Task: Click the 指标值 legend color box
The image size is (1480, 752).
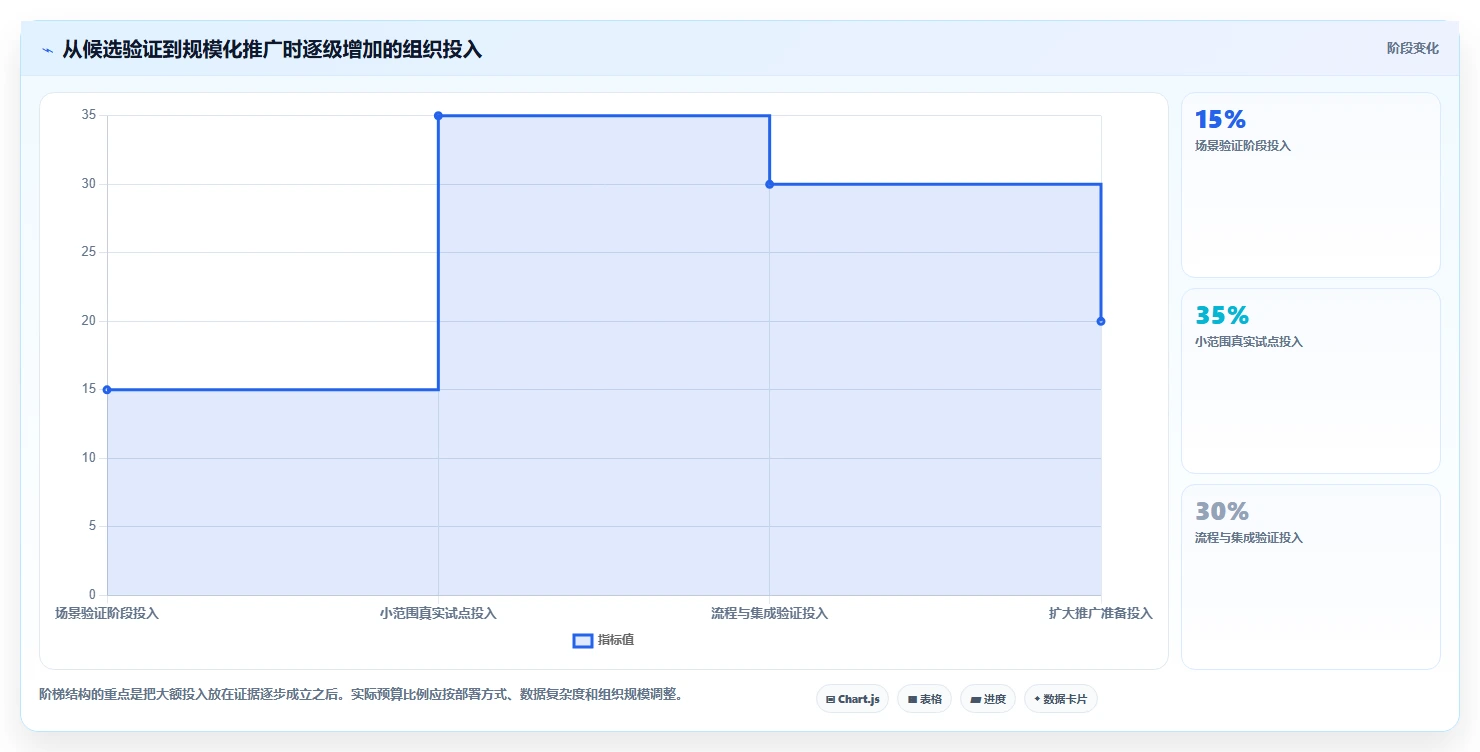Action: coord(583,641)
